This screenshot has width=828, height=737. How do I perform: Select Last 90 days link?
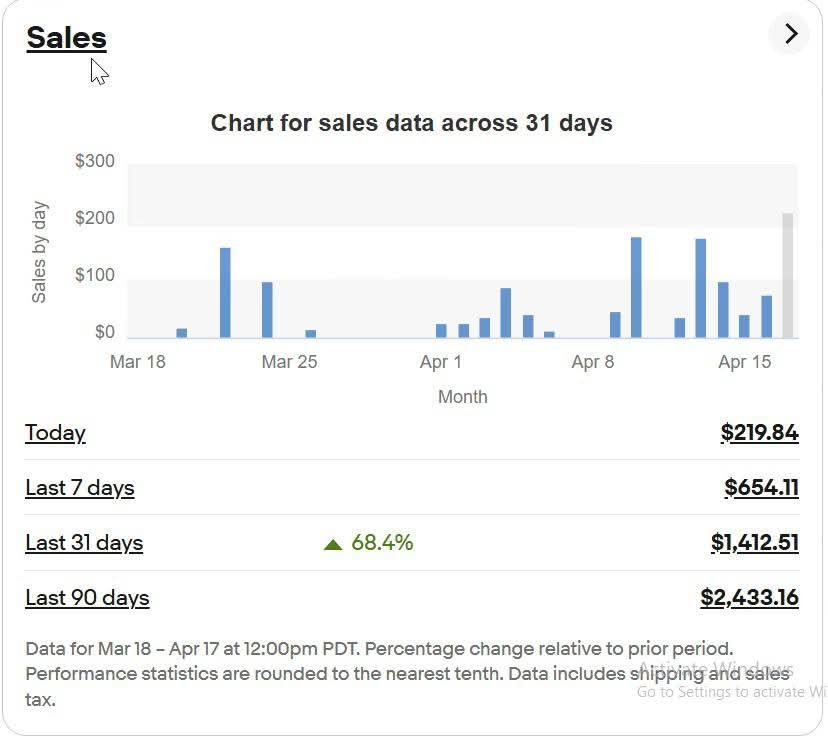[x=87, y=598]
